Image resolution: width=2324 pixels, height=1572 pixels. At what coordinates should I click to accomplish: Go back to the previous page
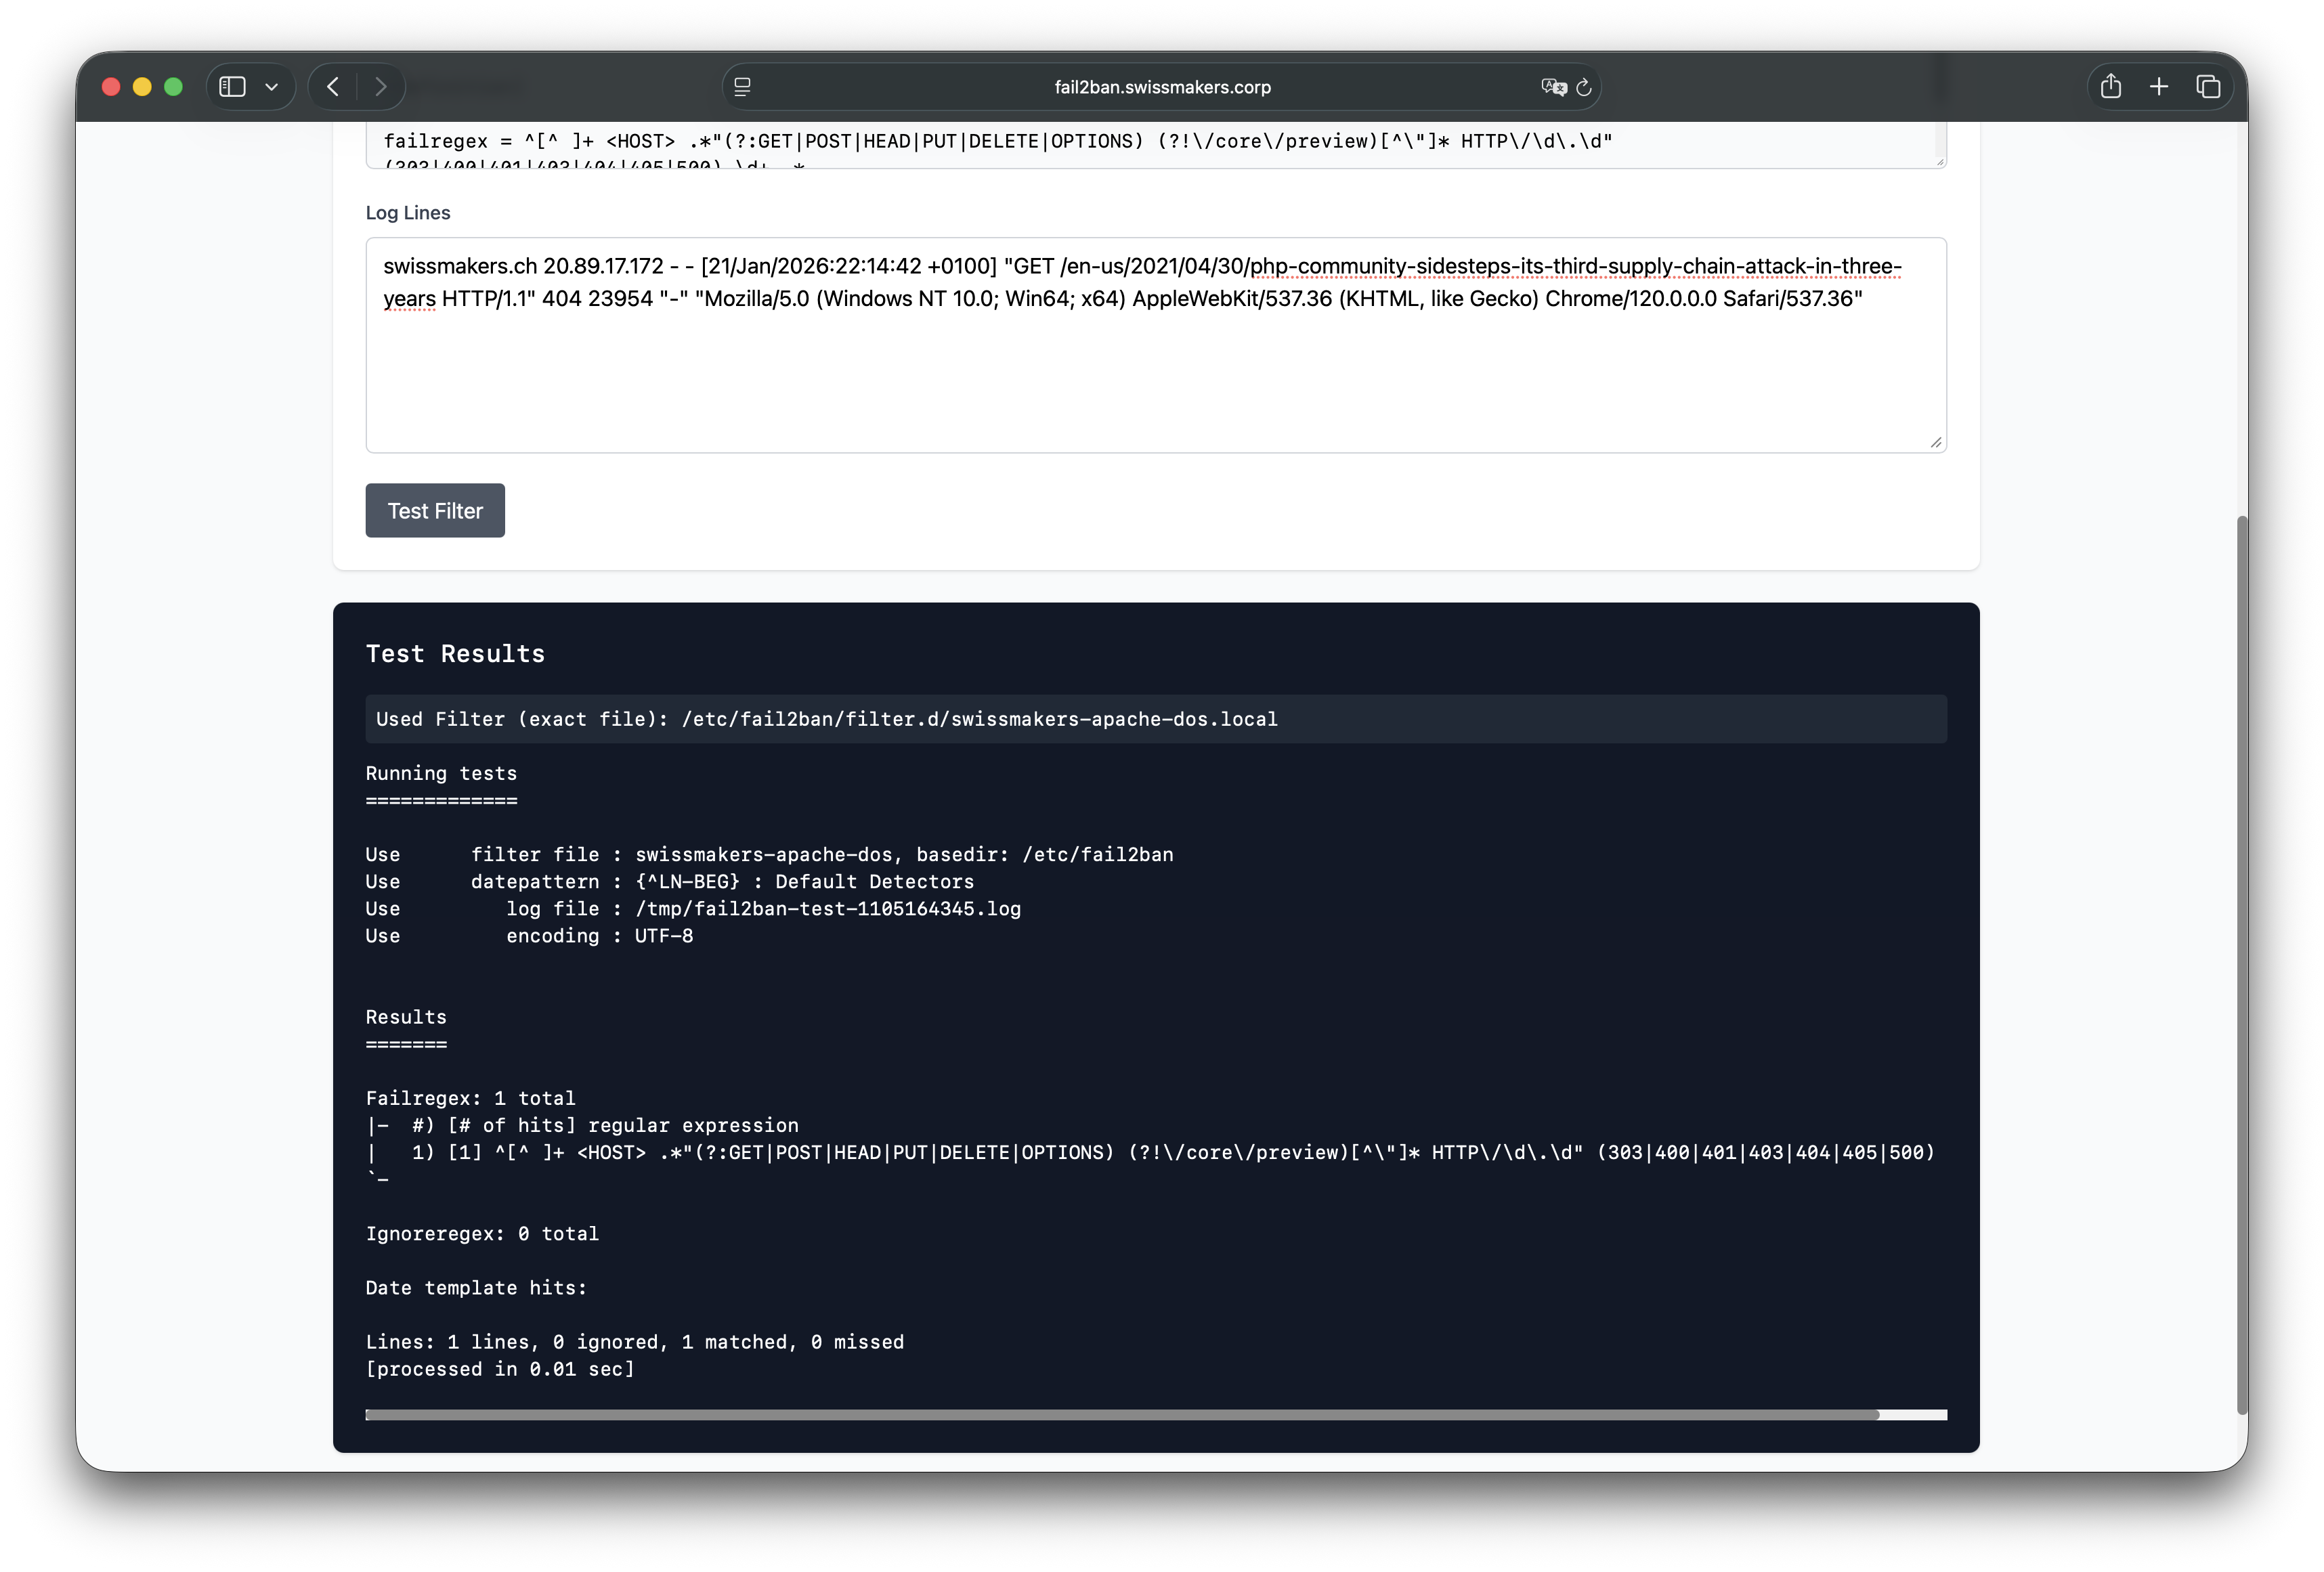334,87
